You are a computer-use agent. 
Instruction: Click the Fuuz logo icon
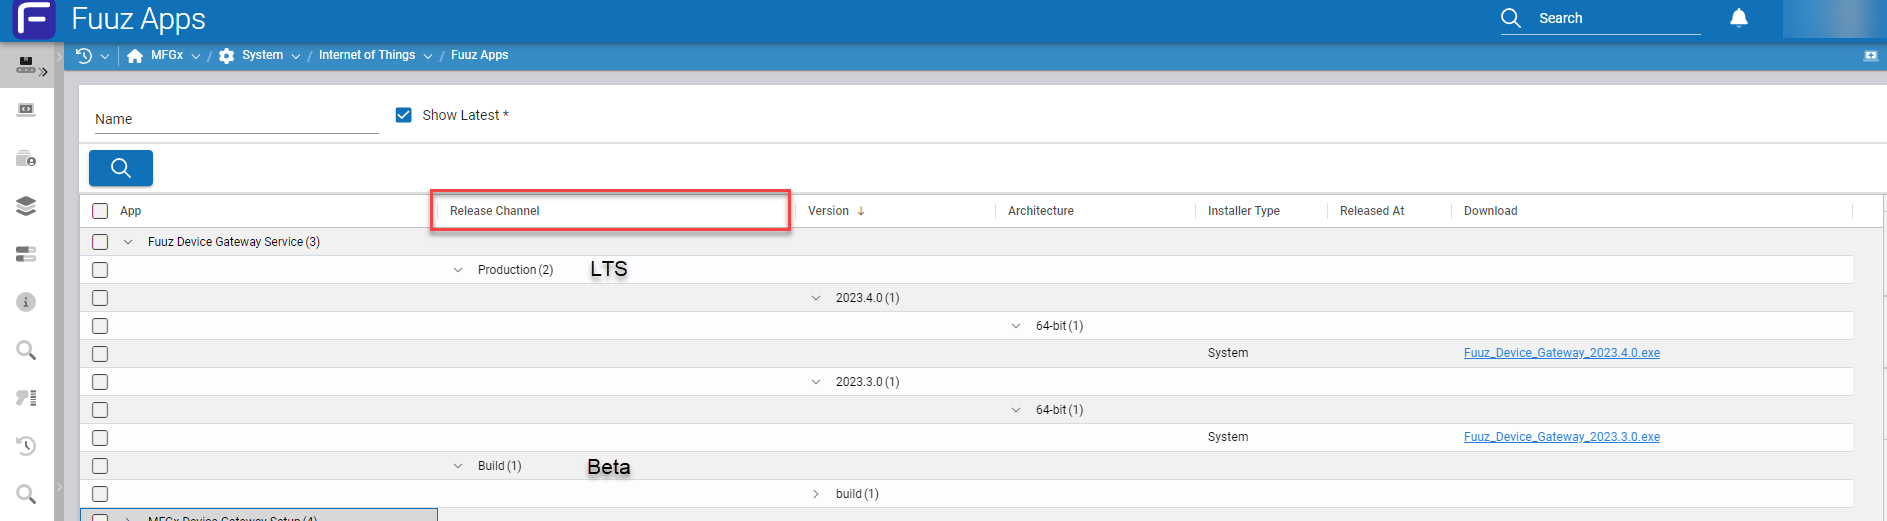point(33,19)
